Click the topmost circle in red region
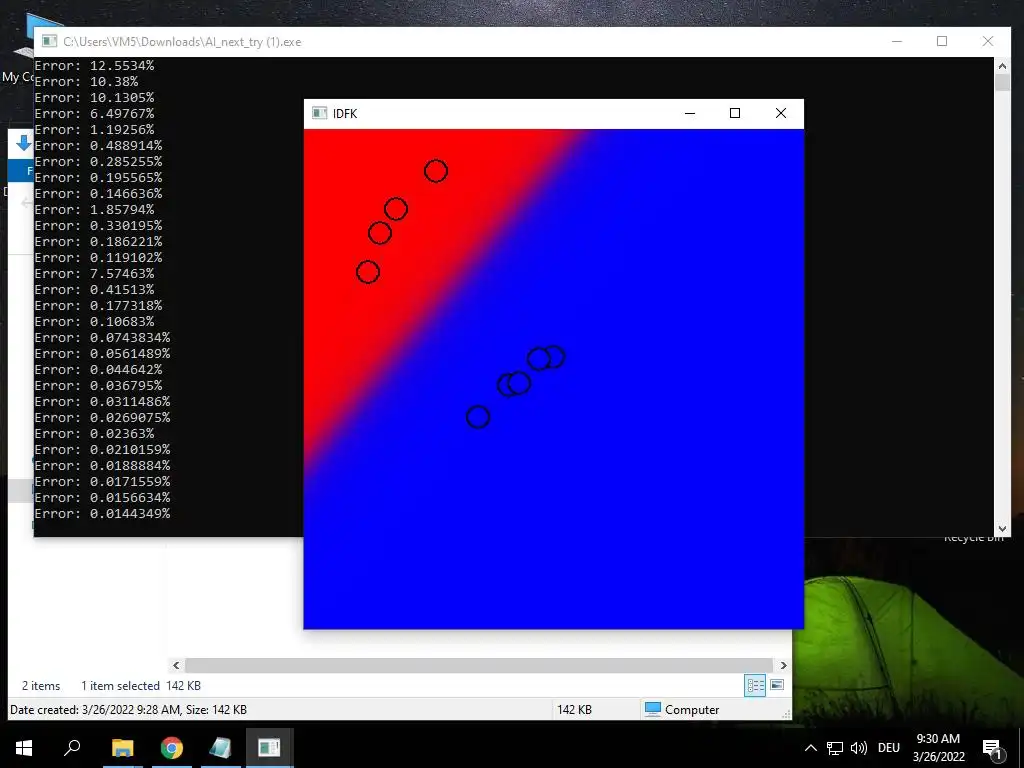 pyautogui.click(x=436, y=171)
